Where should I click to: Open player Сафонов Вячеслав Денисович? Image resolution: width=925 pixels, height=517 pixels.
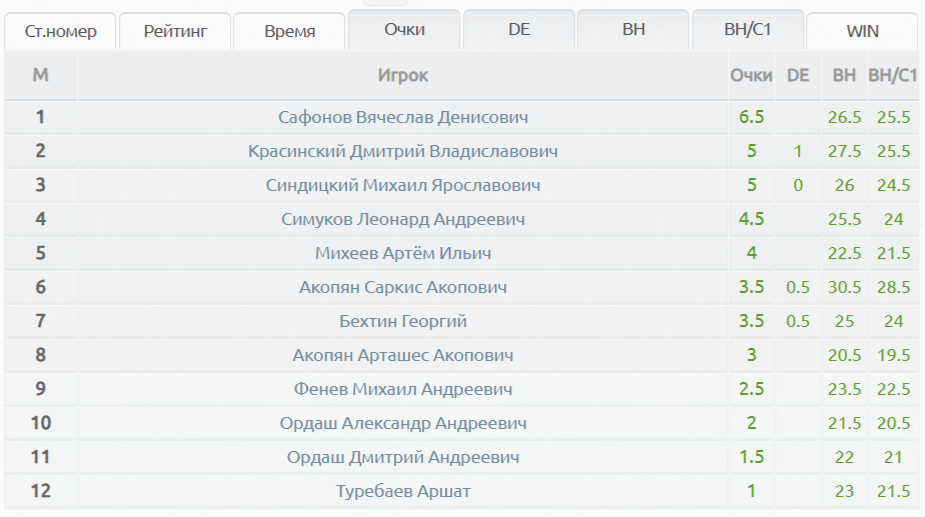click(x=403, y=117)
